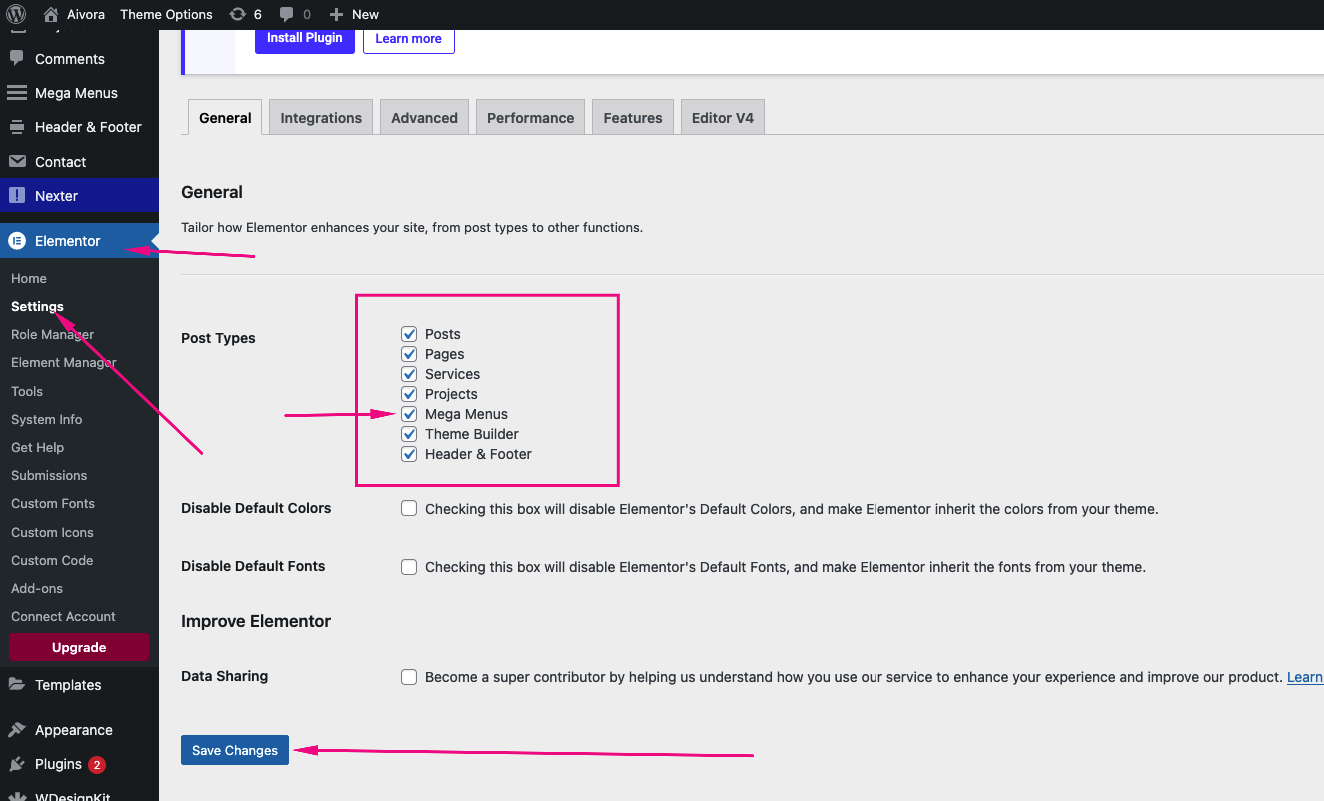Viewport: 1324px width, 801px height.
Task: Click the Install Plugin button
Action: click(304, 38)
